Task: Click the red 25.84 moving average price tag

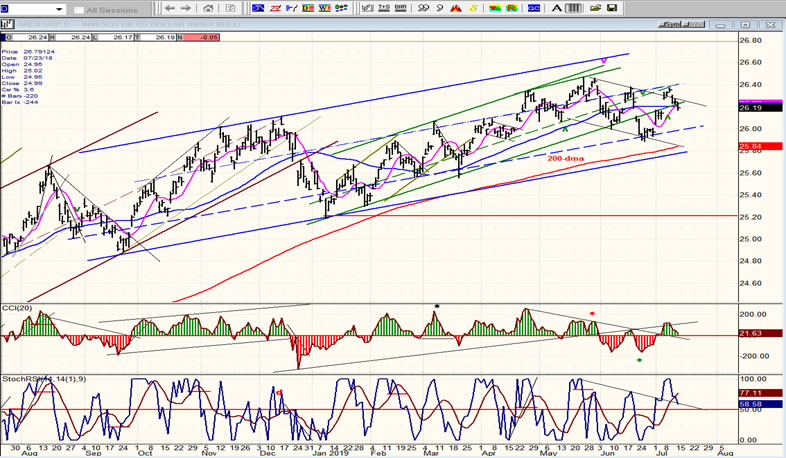Action: pos(750,146)
